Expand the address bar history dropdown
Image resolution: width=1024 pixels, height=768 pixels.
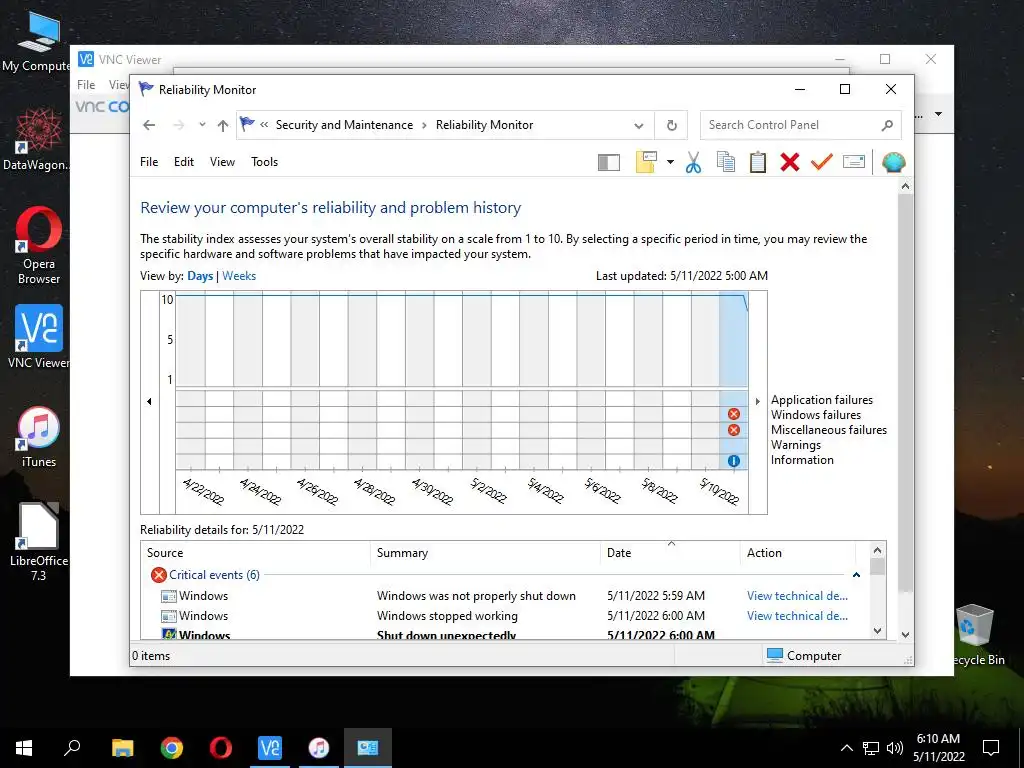point(639,125)
